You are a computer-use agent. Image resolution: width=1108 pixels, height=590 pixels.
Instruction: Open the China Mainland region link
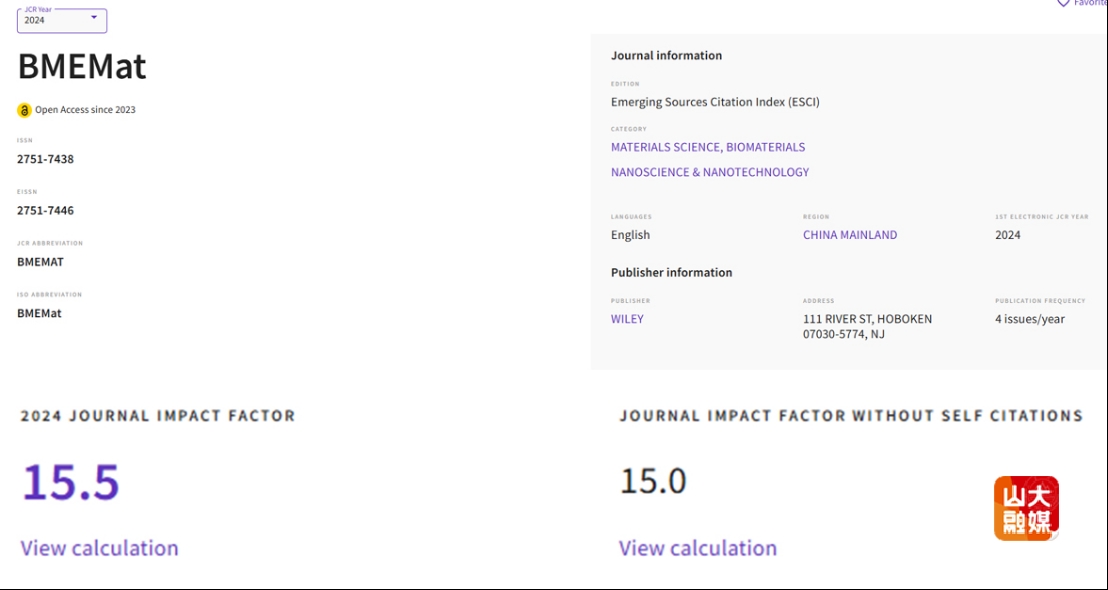[x=850, y=235]
